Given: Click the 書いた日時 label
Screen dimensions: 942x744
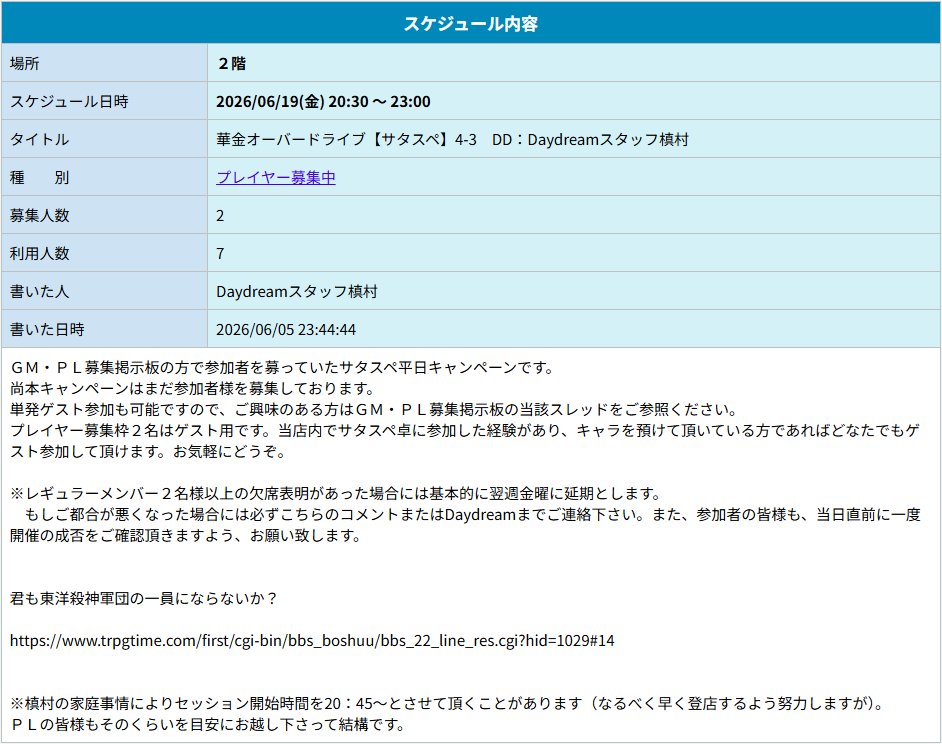Looking at the screenshot, I should point(47,329).
